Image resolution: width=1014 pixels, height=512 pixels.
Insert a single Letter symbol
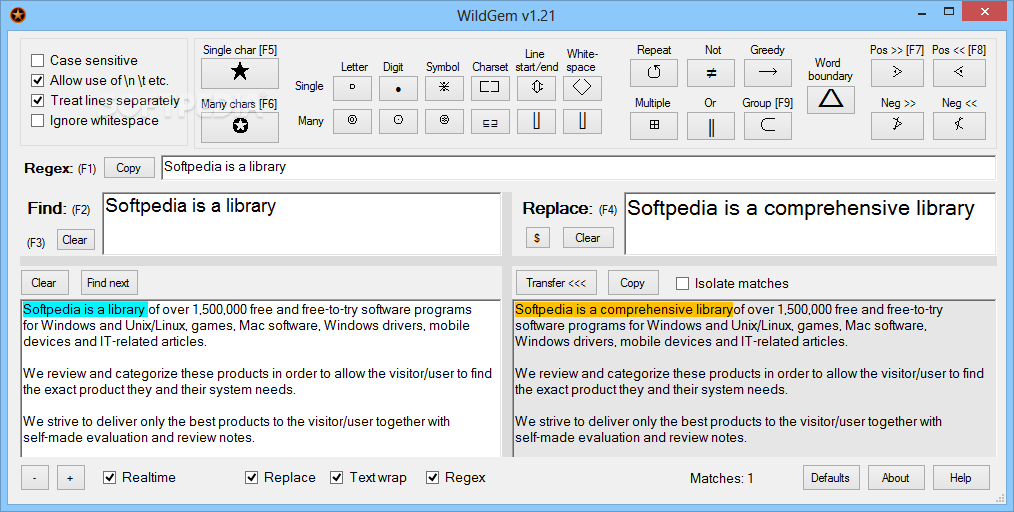point(352,88)
